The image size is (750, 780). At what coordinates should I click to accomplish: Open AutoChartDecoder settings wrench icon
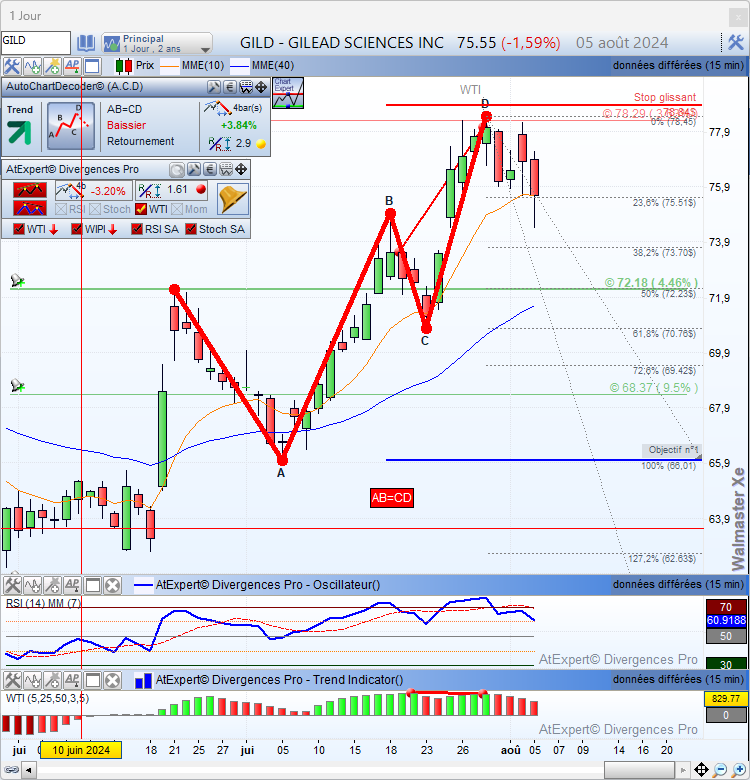[214, 88]
